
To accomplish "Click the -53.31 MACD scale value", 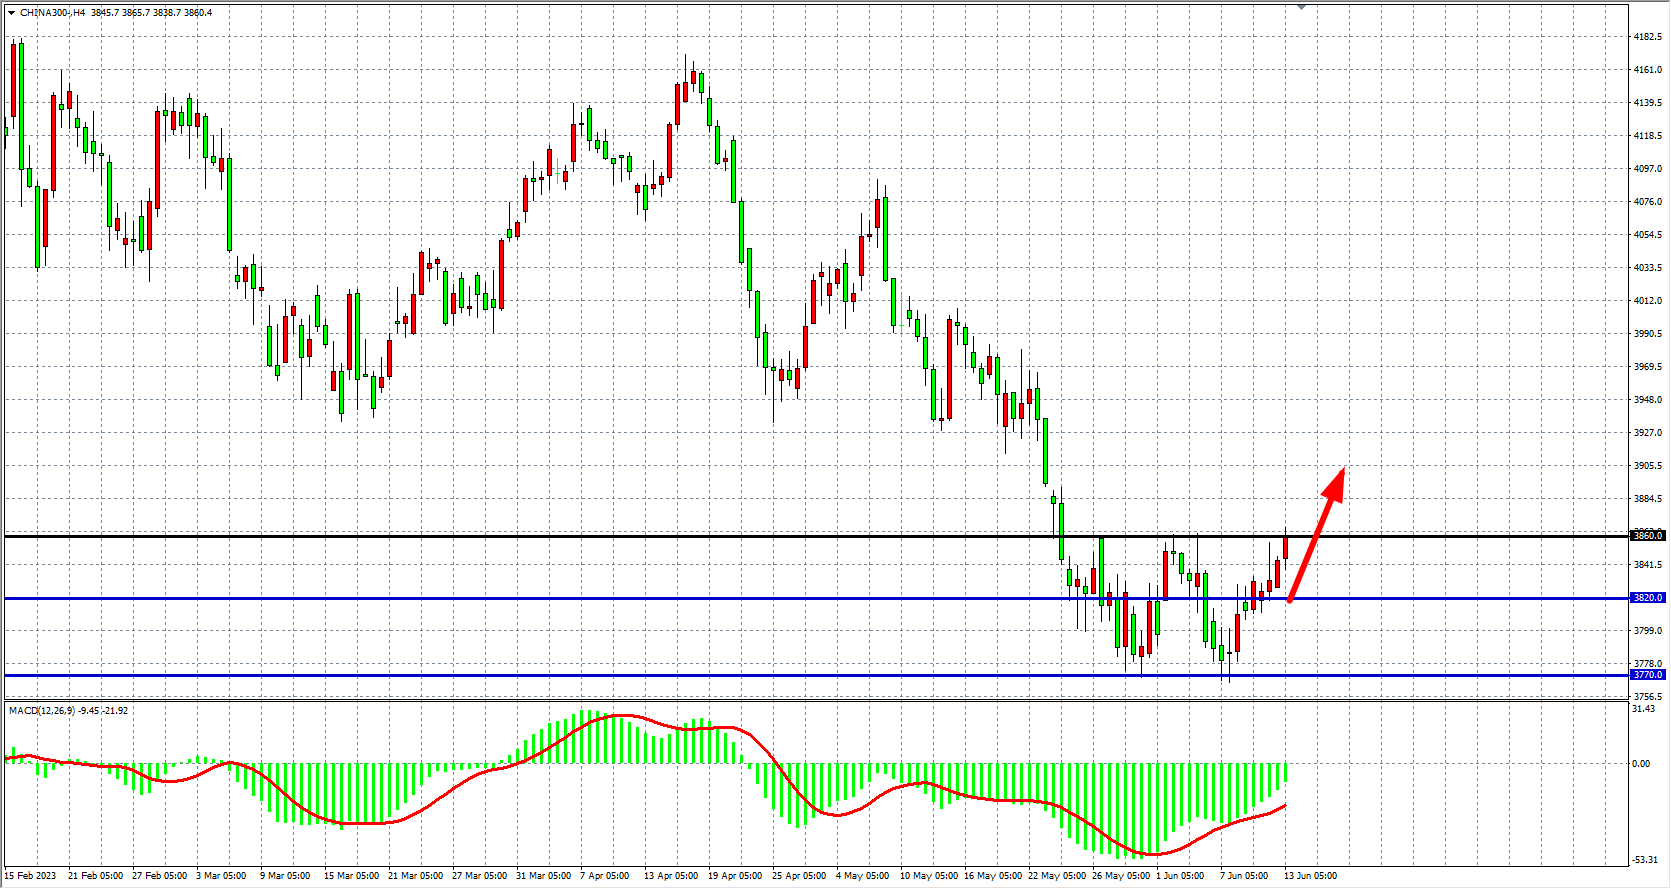I will pos(1645,860).
